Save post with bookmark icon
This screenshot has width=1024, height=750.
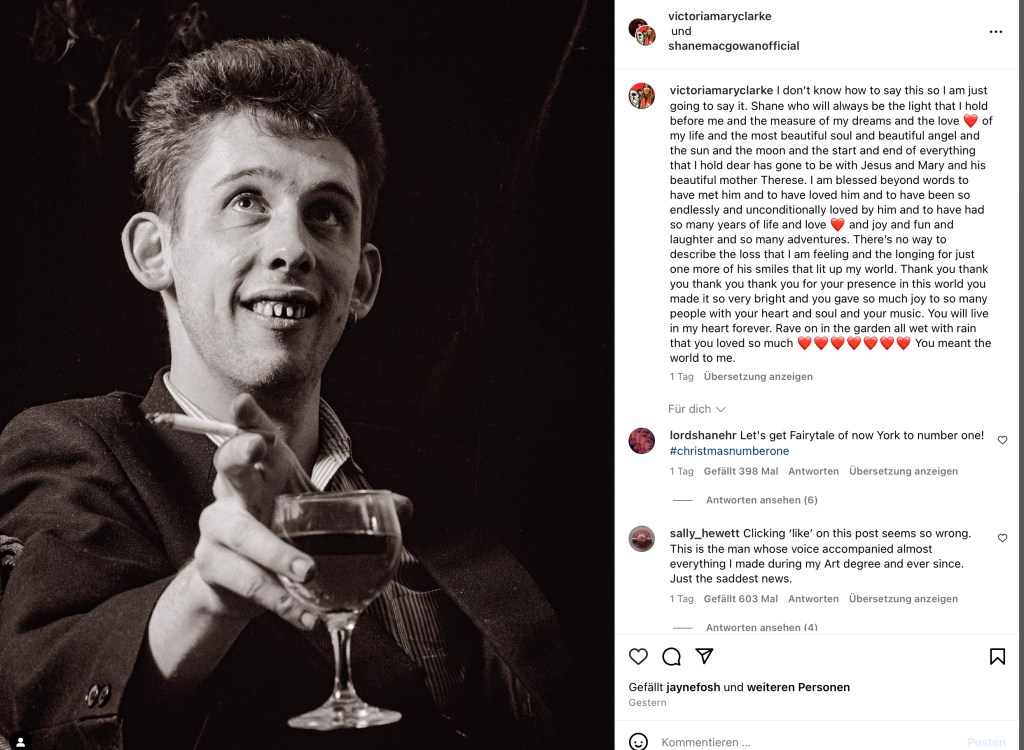click(x=997, y=656)
